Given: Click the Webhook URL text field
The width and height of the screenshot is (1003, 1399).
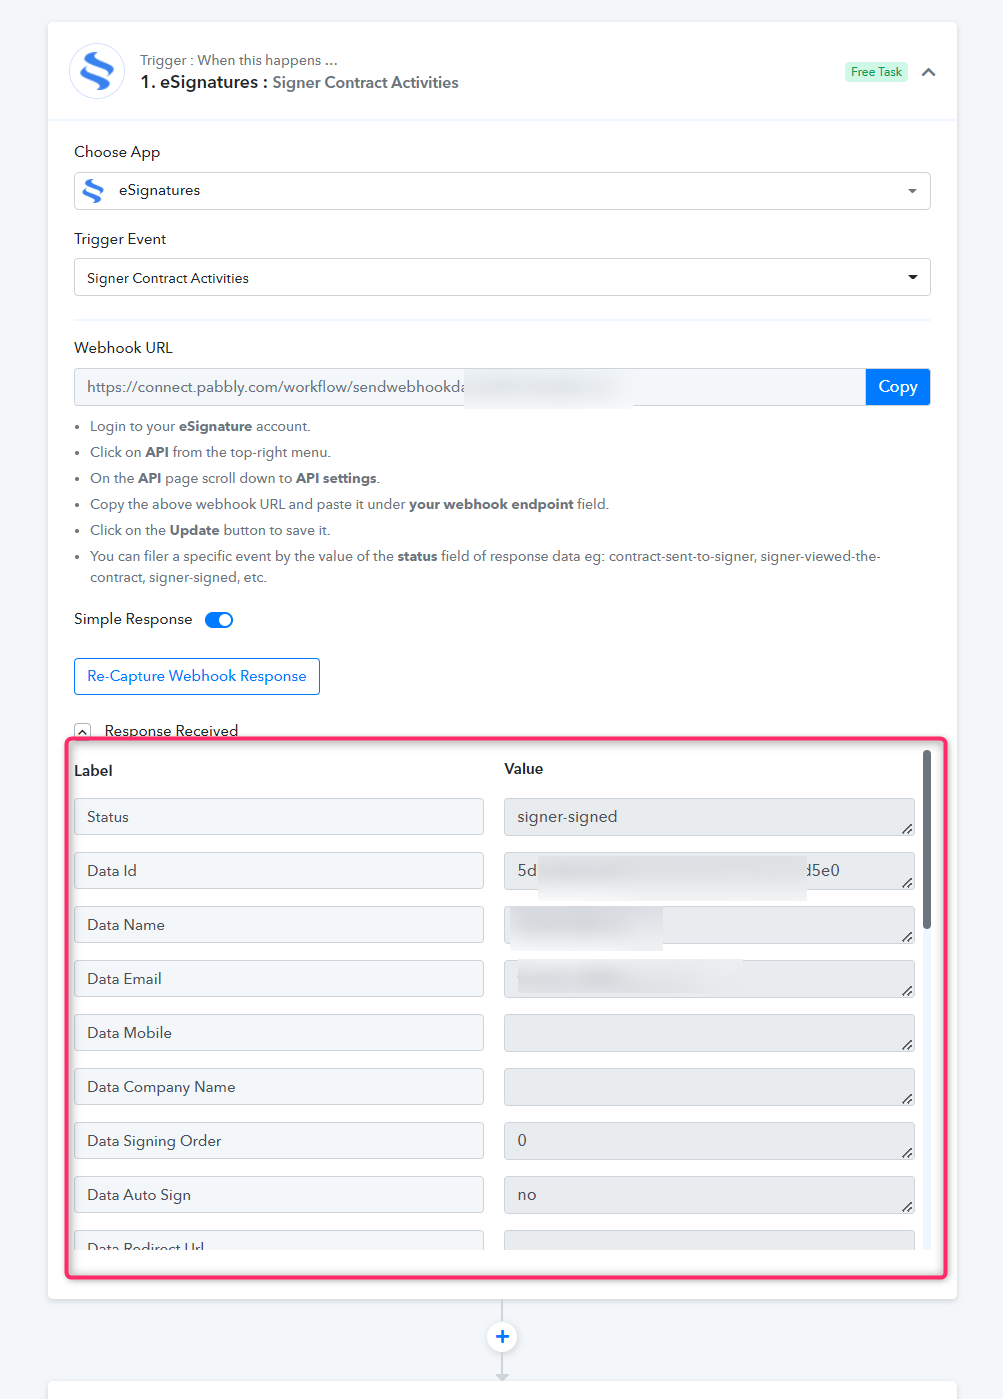Looking at the screenshot, I should click(470, 387).
